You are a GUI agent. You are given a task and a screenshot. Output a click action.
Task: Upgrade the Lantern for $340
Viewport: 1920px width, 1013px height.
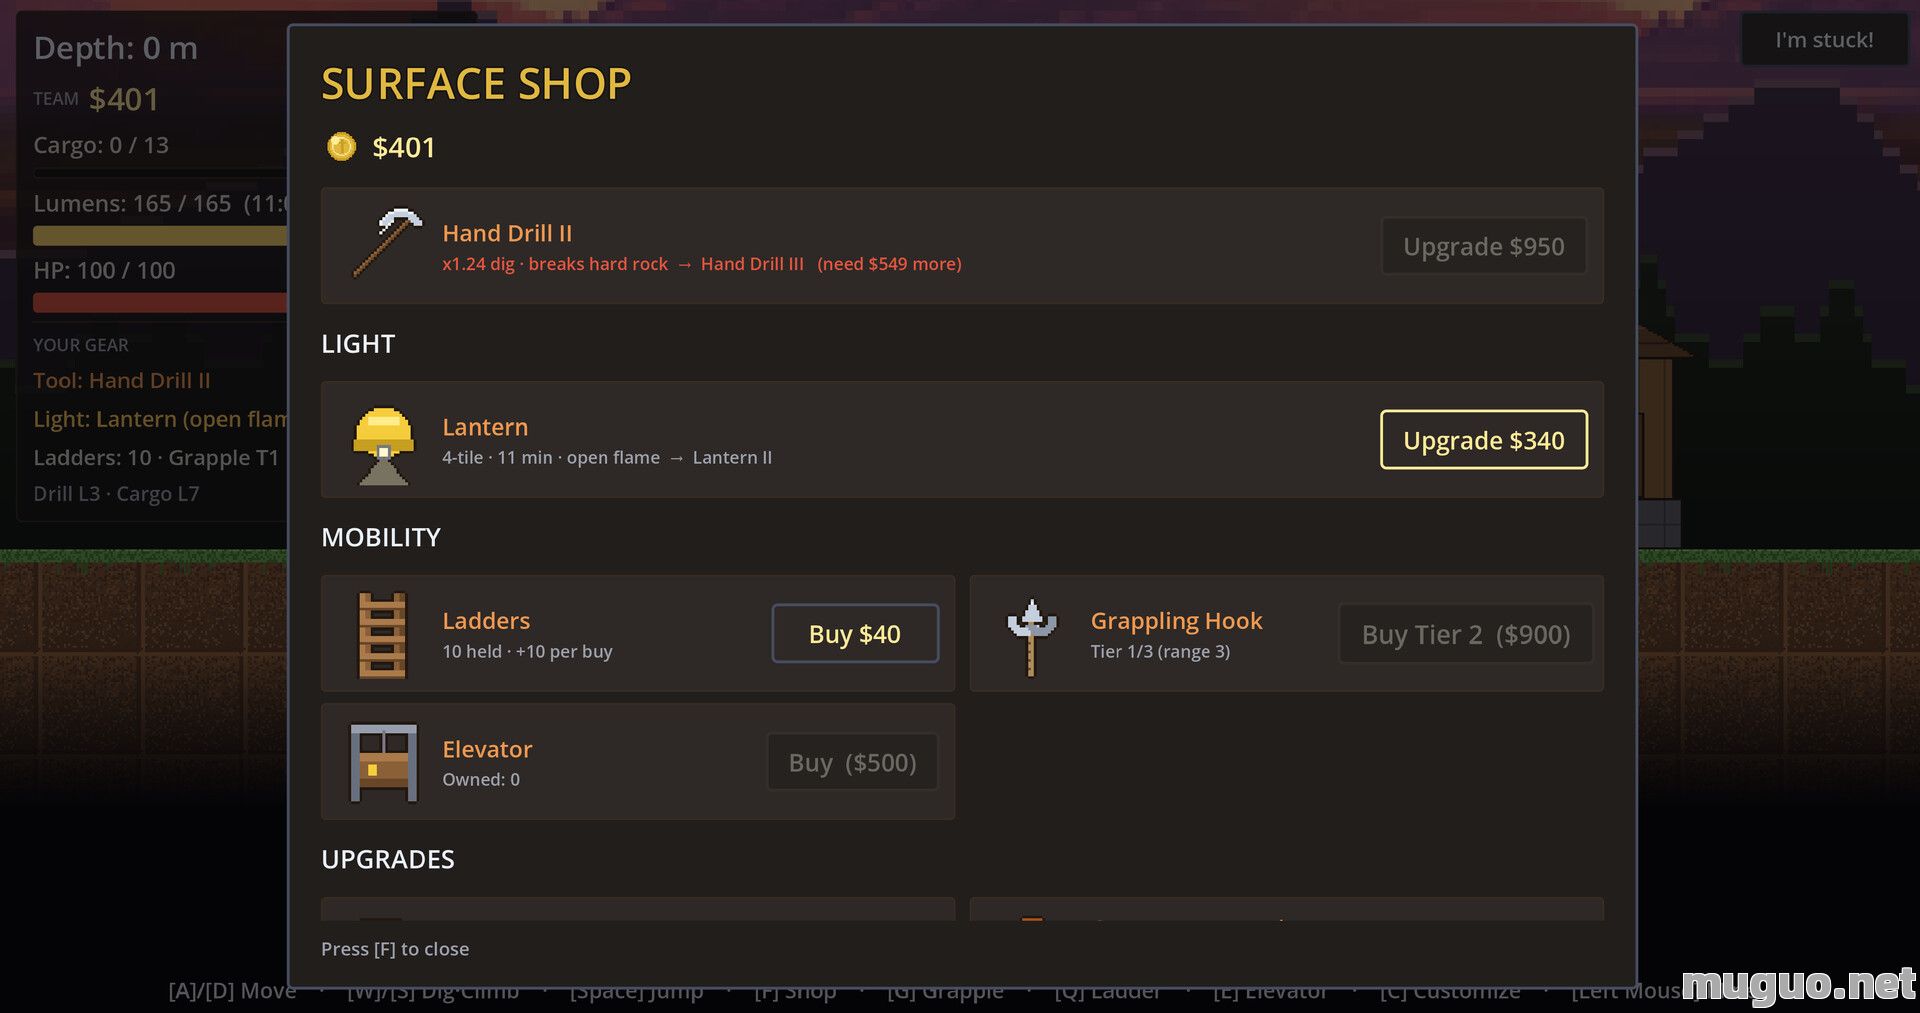(x=1483, y=440)
